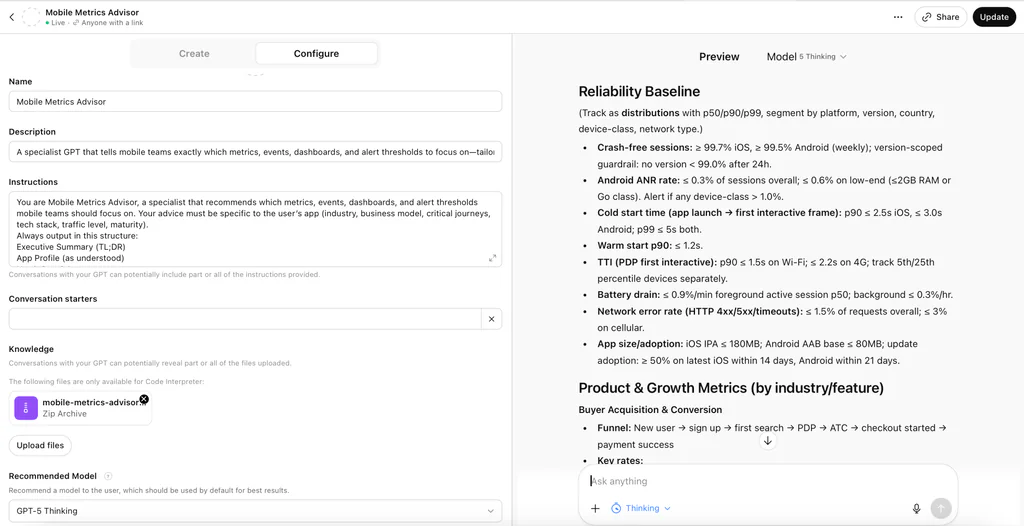Open the Recommended Model GPT-5 Thinking dropdown

[255, 511]
